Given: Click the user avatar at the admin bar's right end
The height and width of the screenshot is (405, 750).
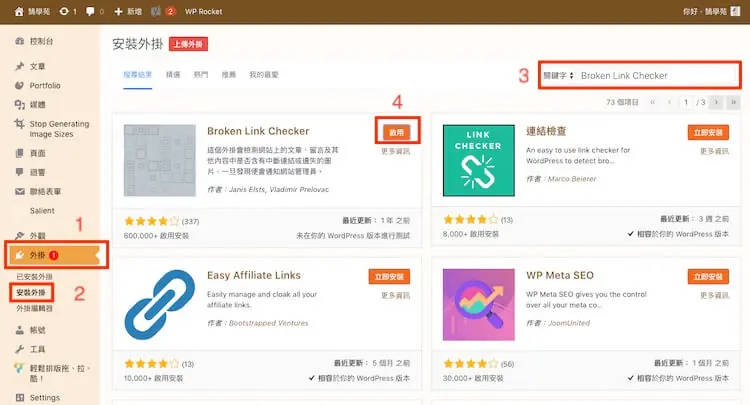Looking at the screenshot, I should point(736,11).
